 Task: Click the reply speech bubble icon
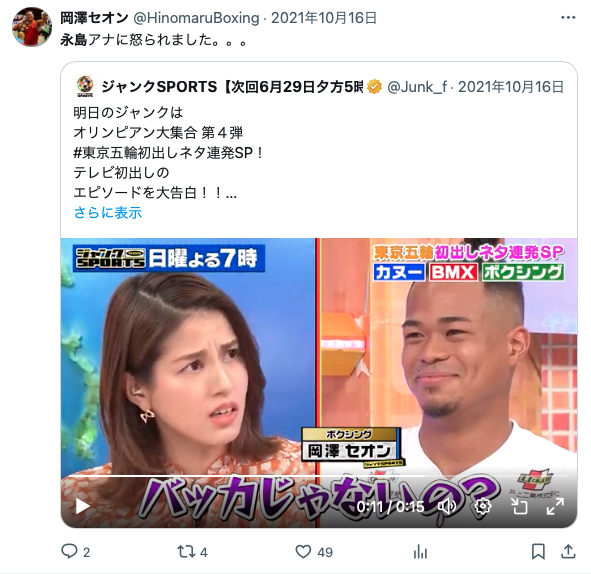tap(69, 552)
